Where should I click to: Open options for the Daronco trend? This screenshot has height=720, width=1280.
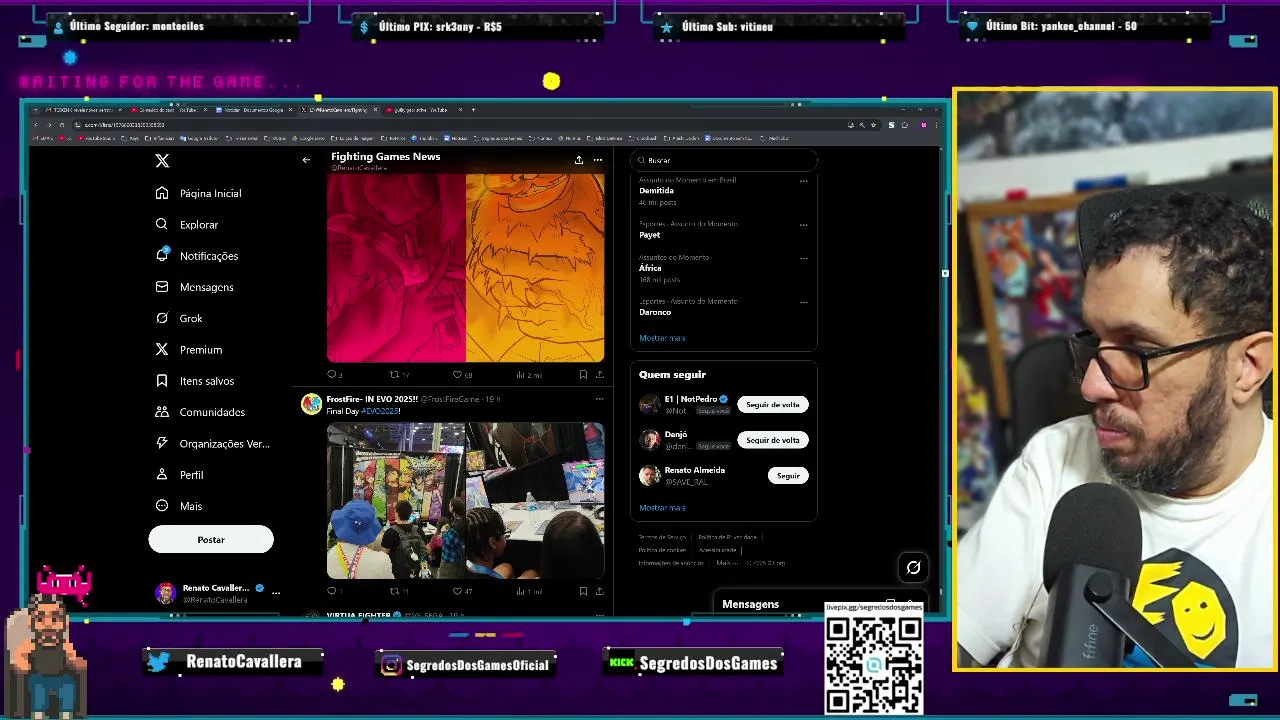[x=803, y=302]
